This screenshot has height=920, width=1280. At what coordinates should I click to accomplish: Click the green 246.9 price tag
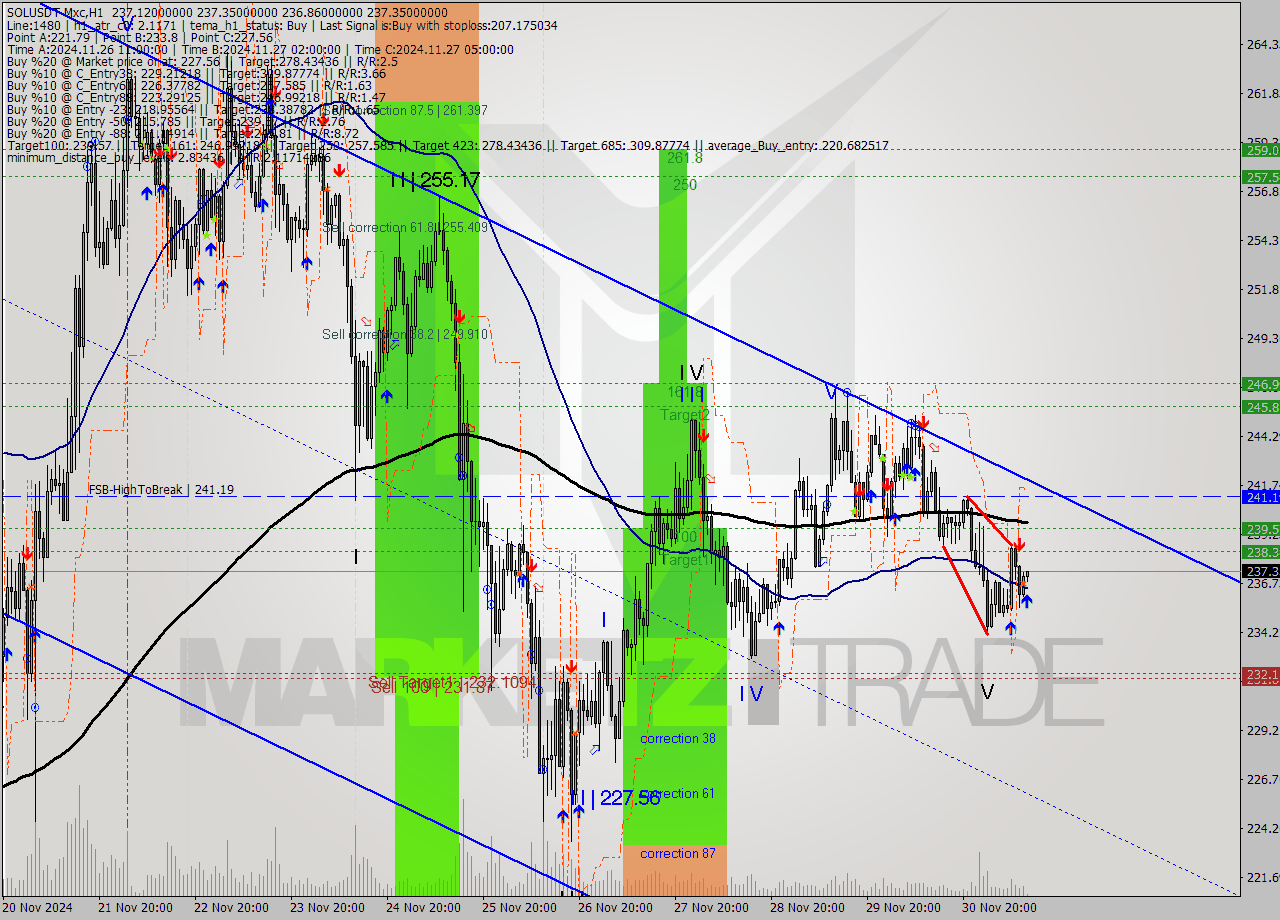click(1260, 383)
